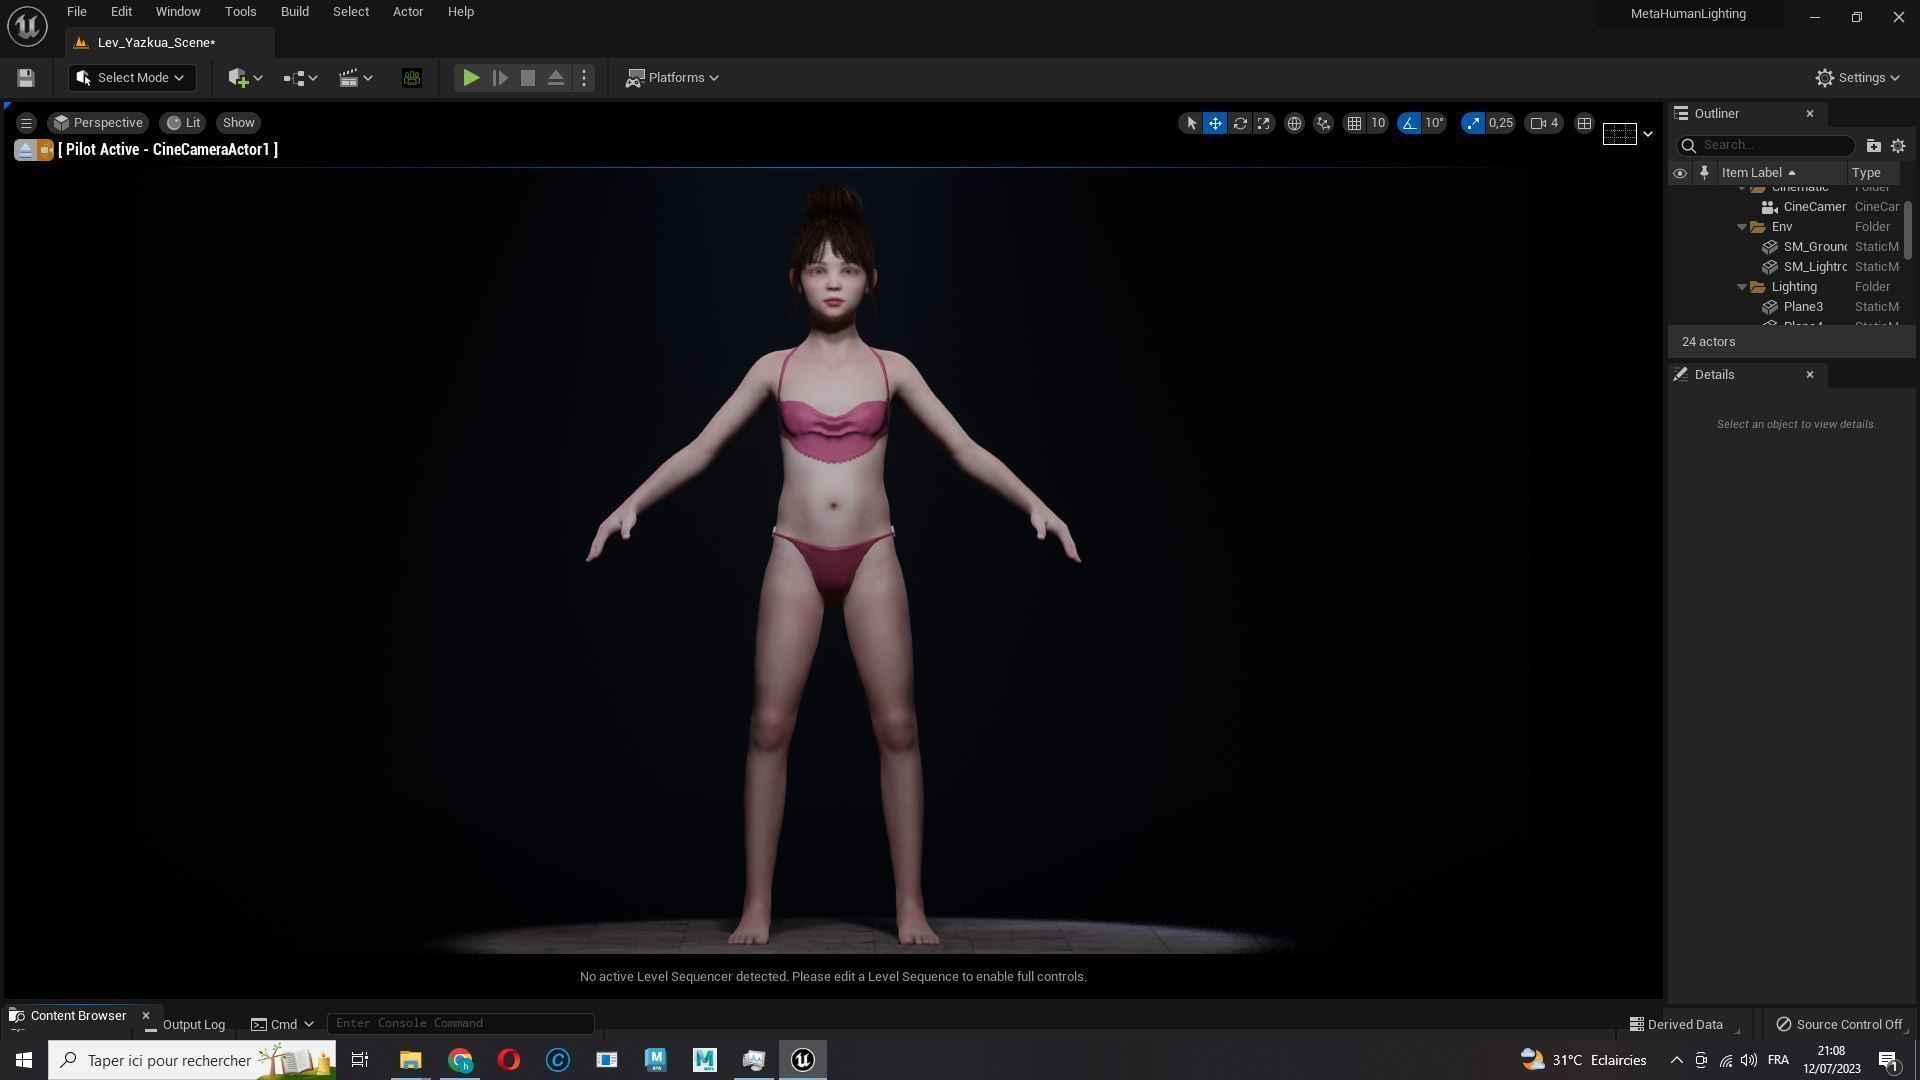This screenshot has height=1080, width=1920.
Task: Save the current level with the floppy icon
Action: [26, 78]
